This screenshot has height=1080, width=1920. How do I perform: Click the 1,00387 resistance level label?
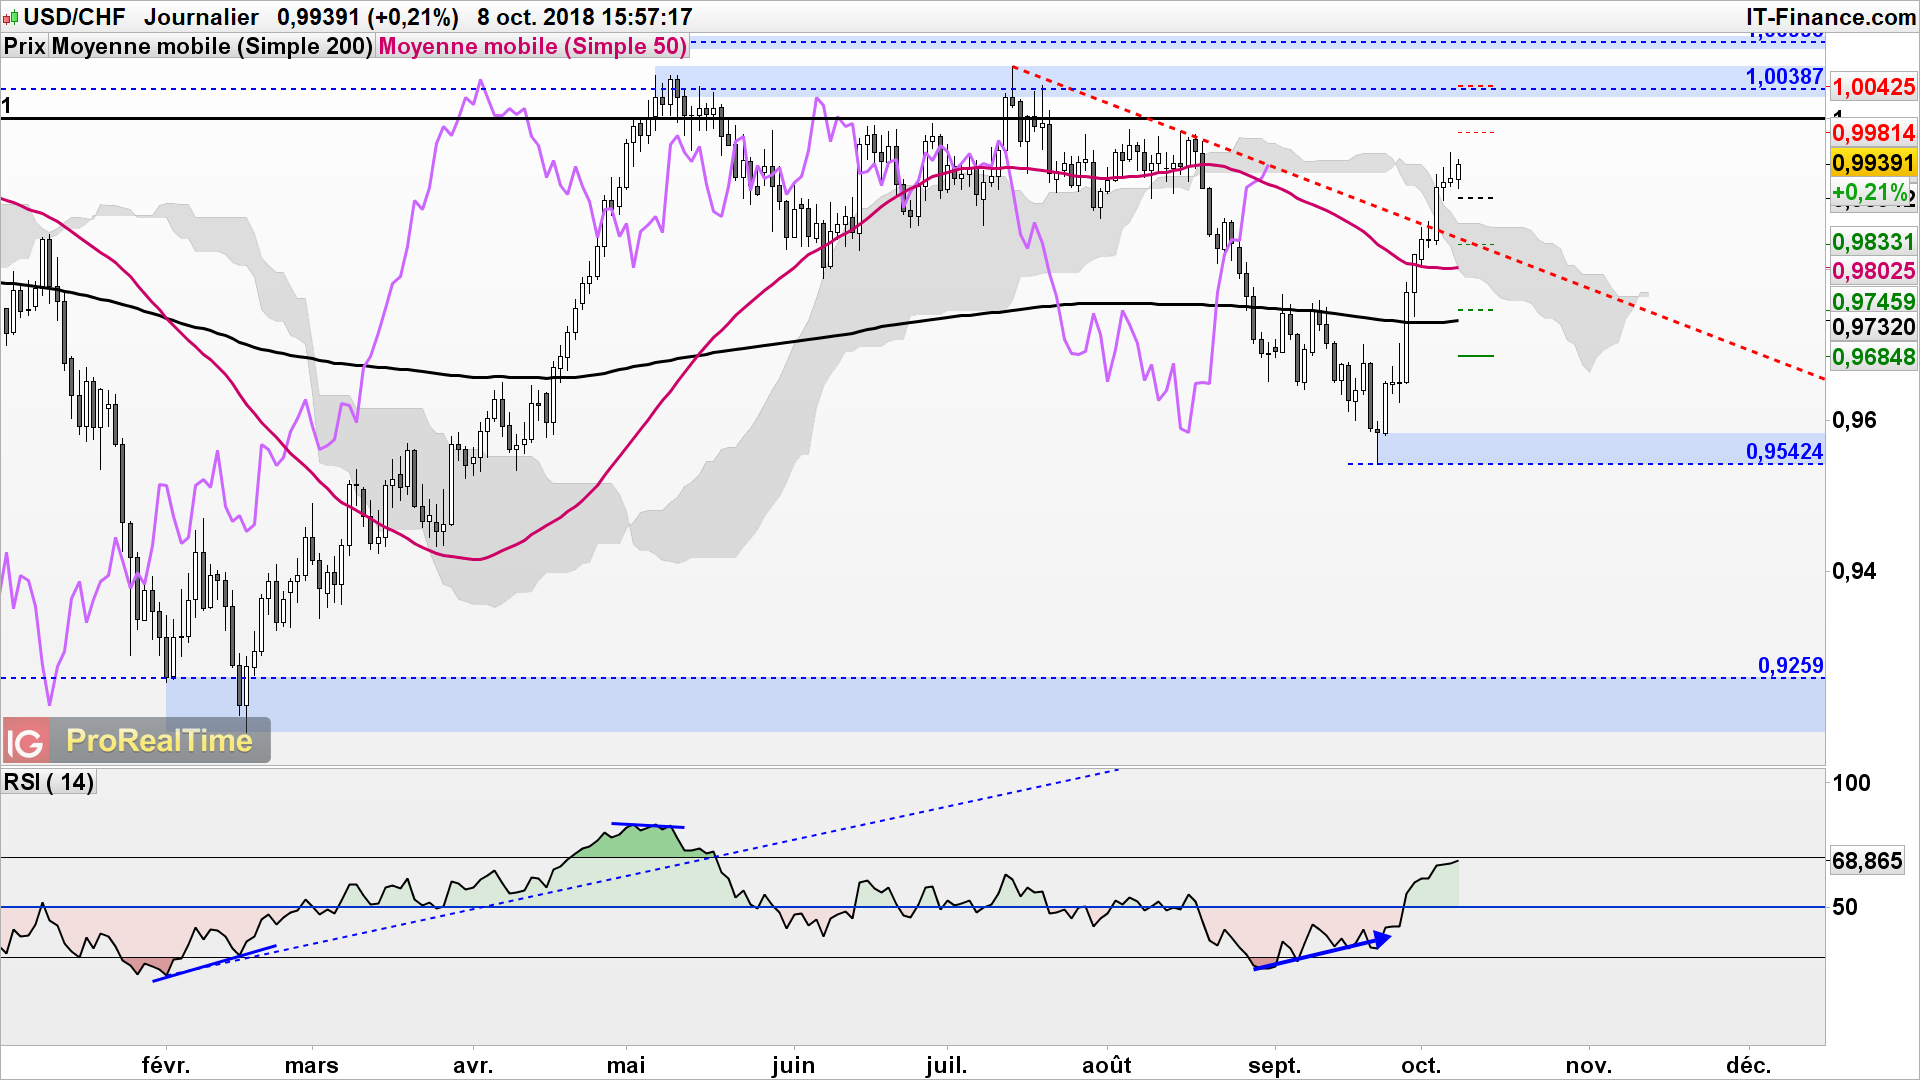tap(1784, 77)
